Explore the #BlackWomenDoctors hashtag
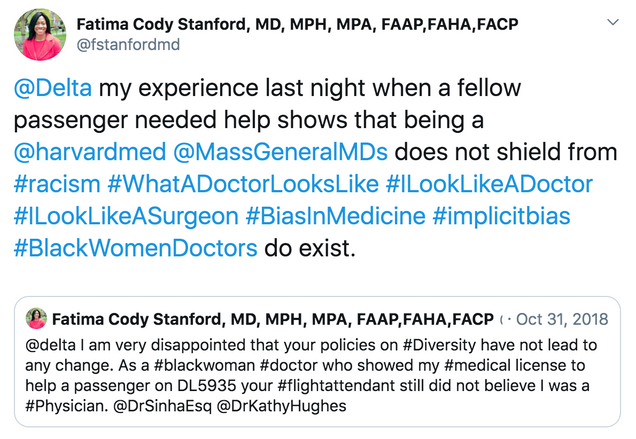The width and height of the screenshot is (636, 439). pos(135,247)
